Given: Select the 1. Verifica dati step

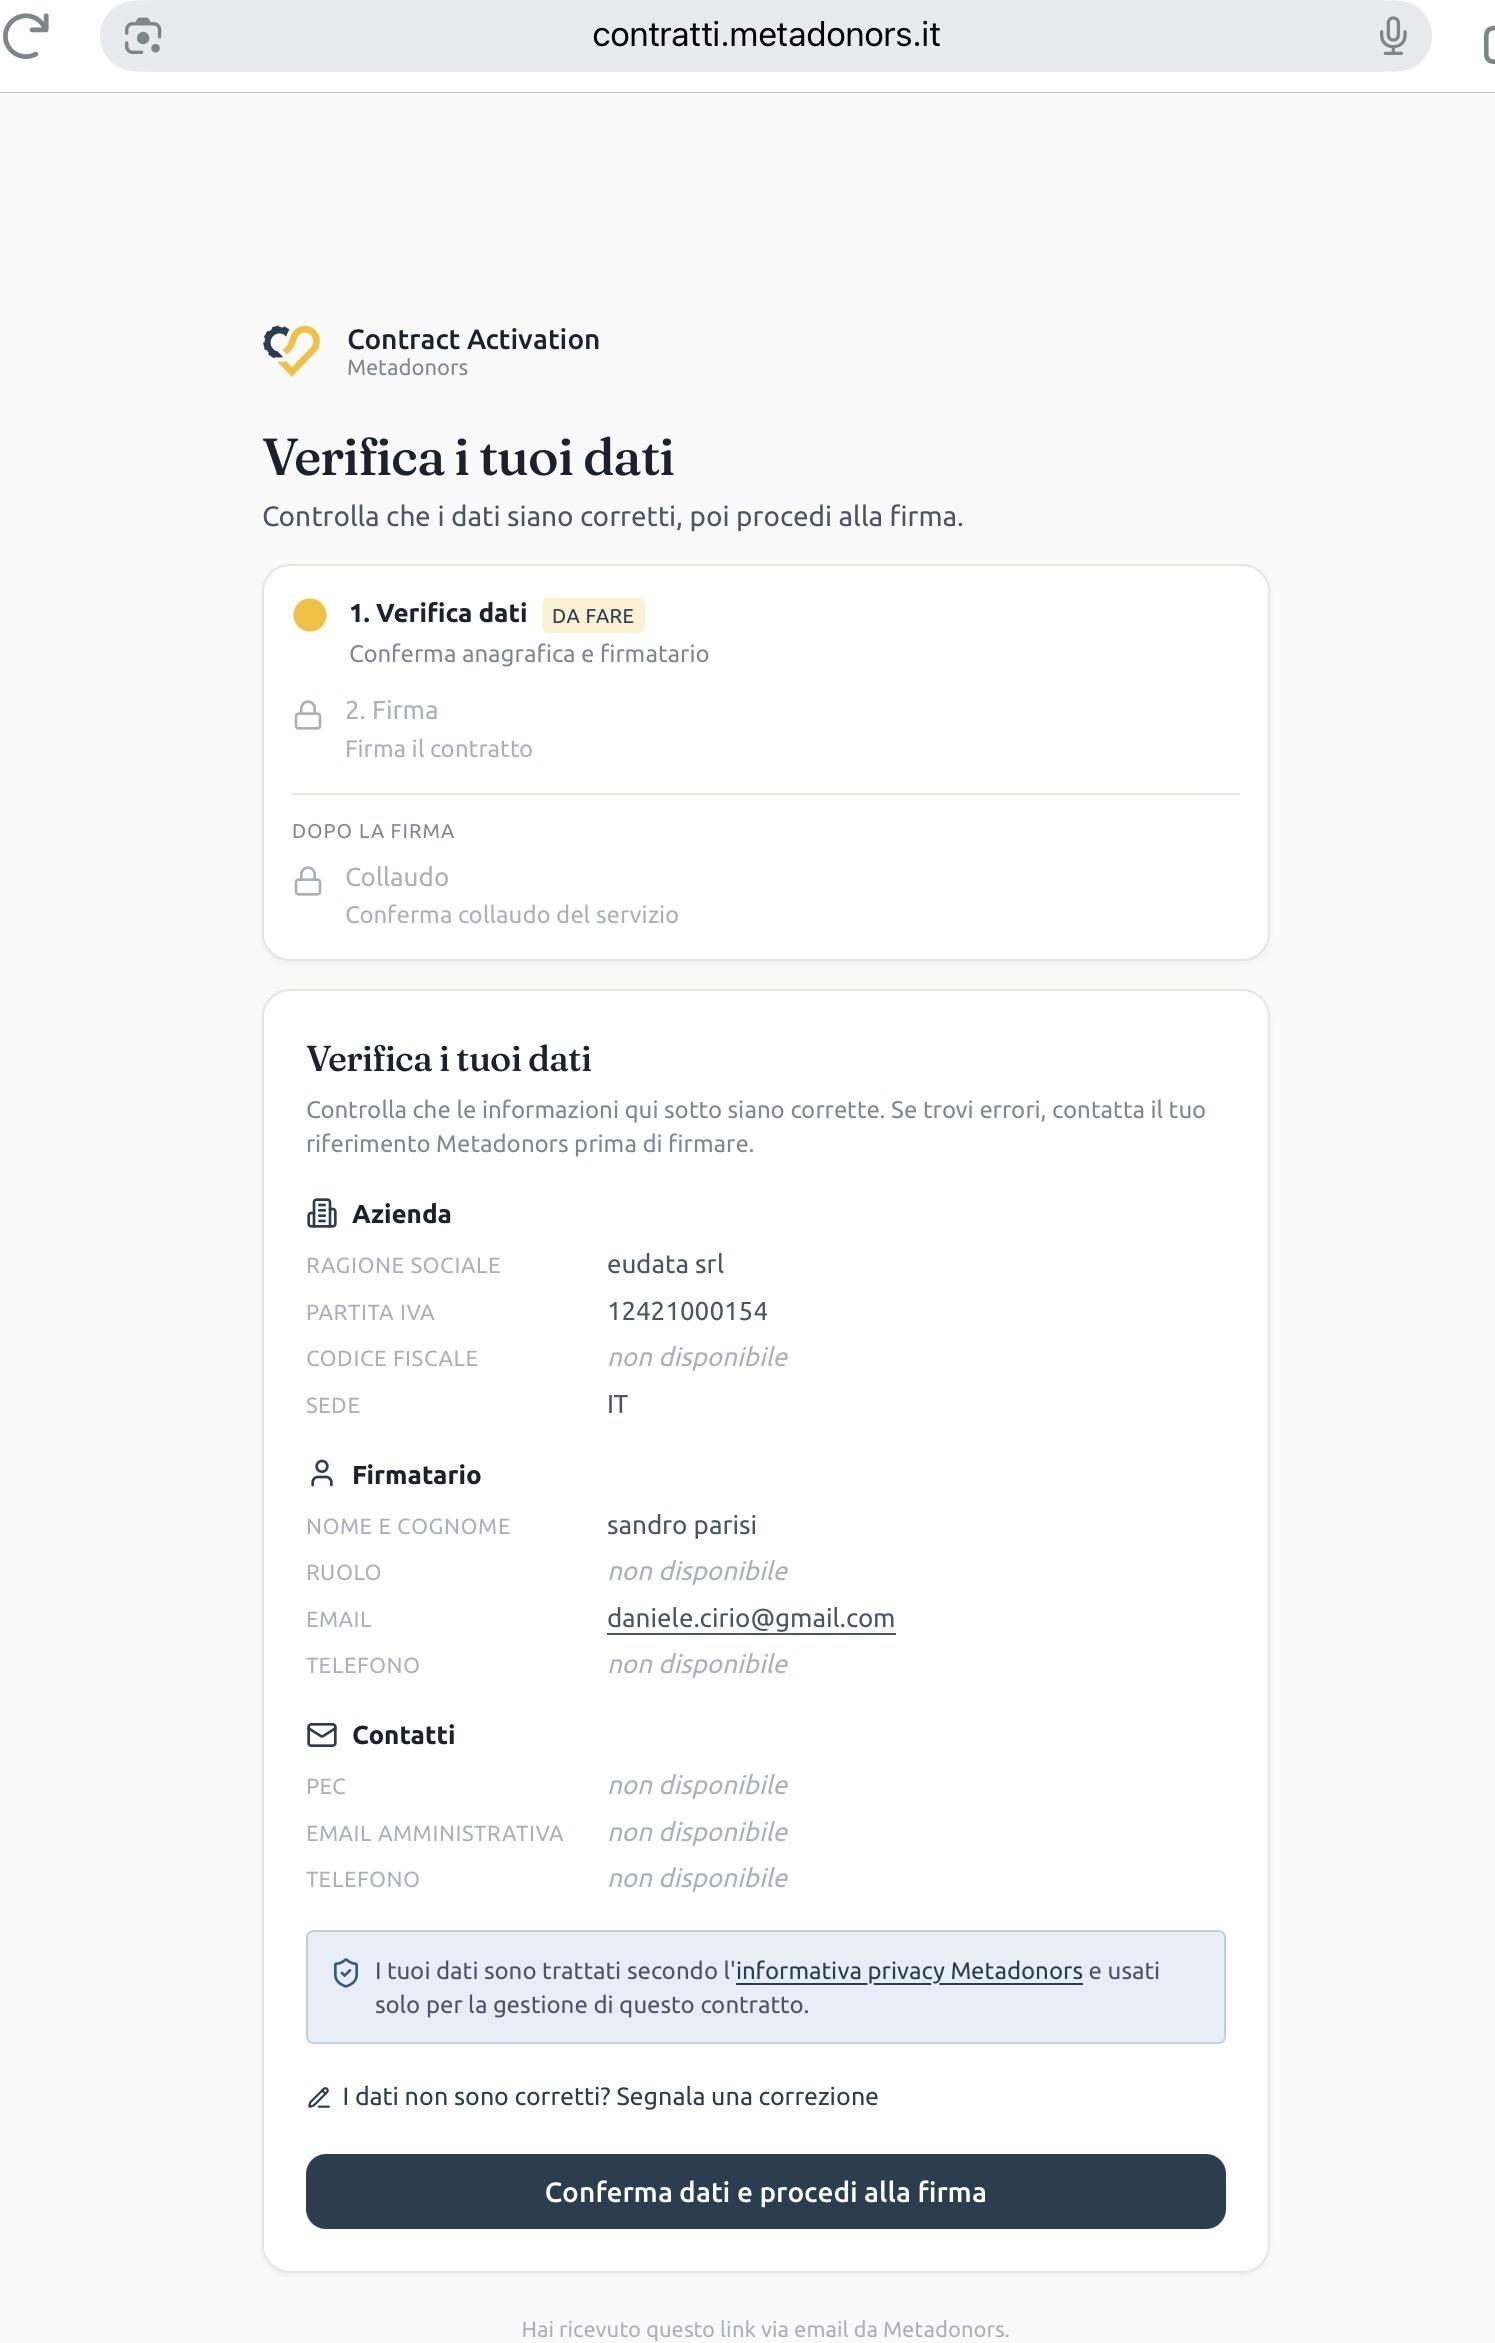Looking at the screenshot, I should pyautogui.click(x=438, y=613).
